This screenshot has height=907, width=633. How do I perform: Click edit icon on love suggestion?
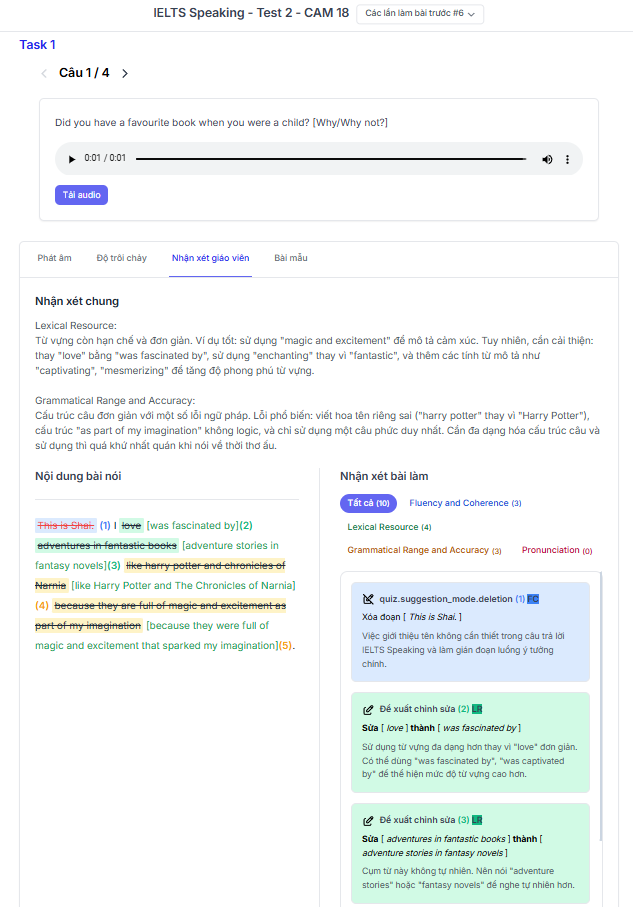[368, 709]
